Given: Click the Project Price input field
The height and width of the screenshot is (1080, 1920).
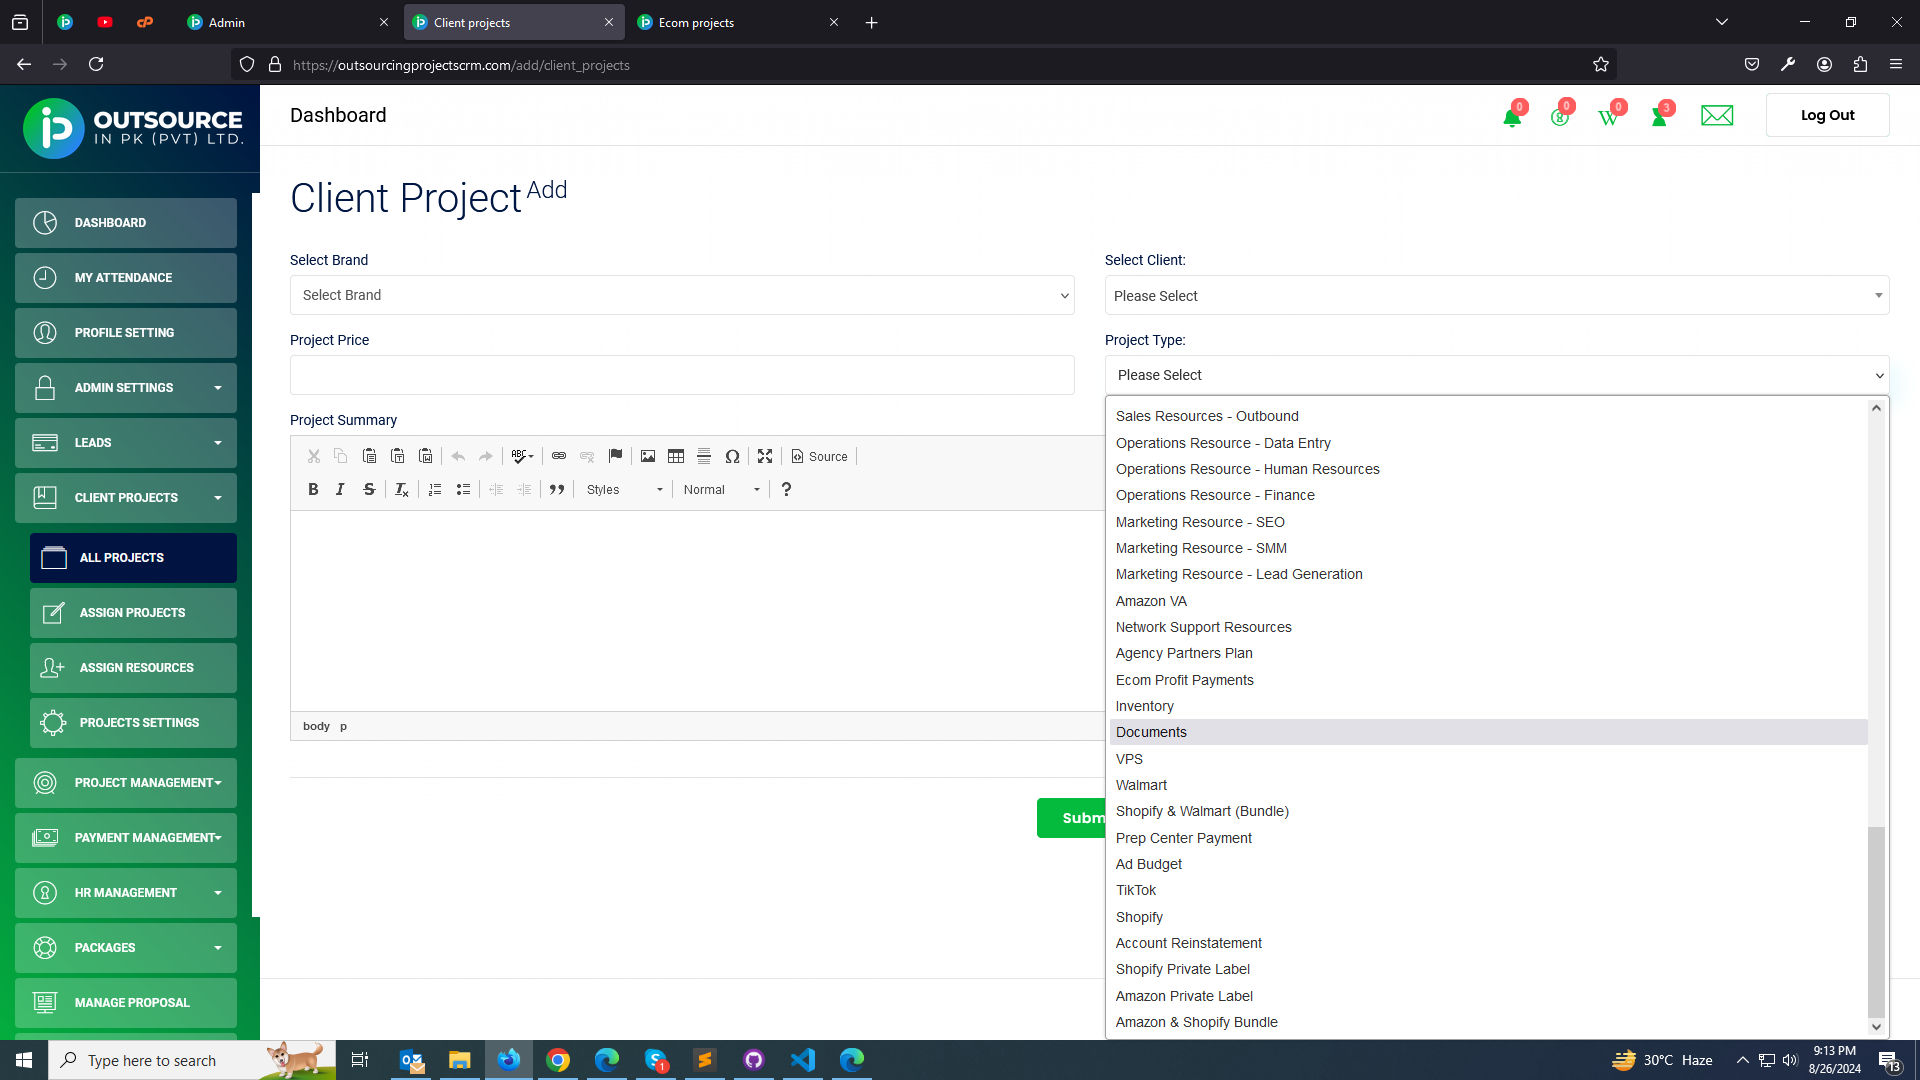Looking at the screenshot, I should point(682,375).
